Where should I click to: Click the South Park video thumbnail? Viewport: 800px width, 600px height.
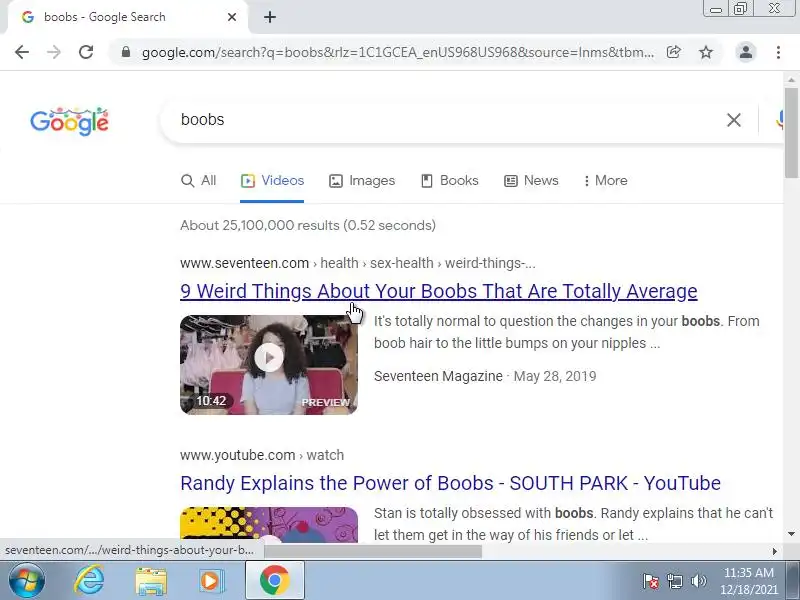click(x=269, y=523)
